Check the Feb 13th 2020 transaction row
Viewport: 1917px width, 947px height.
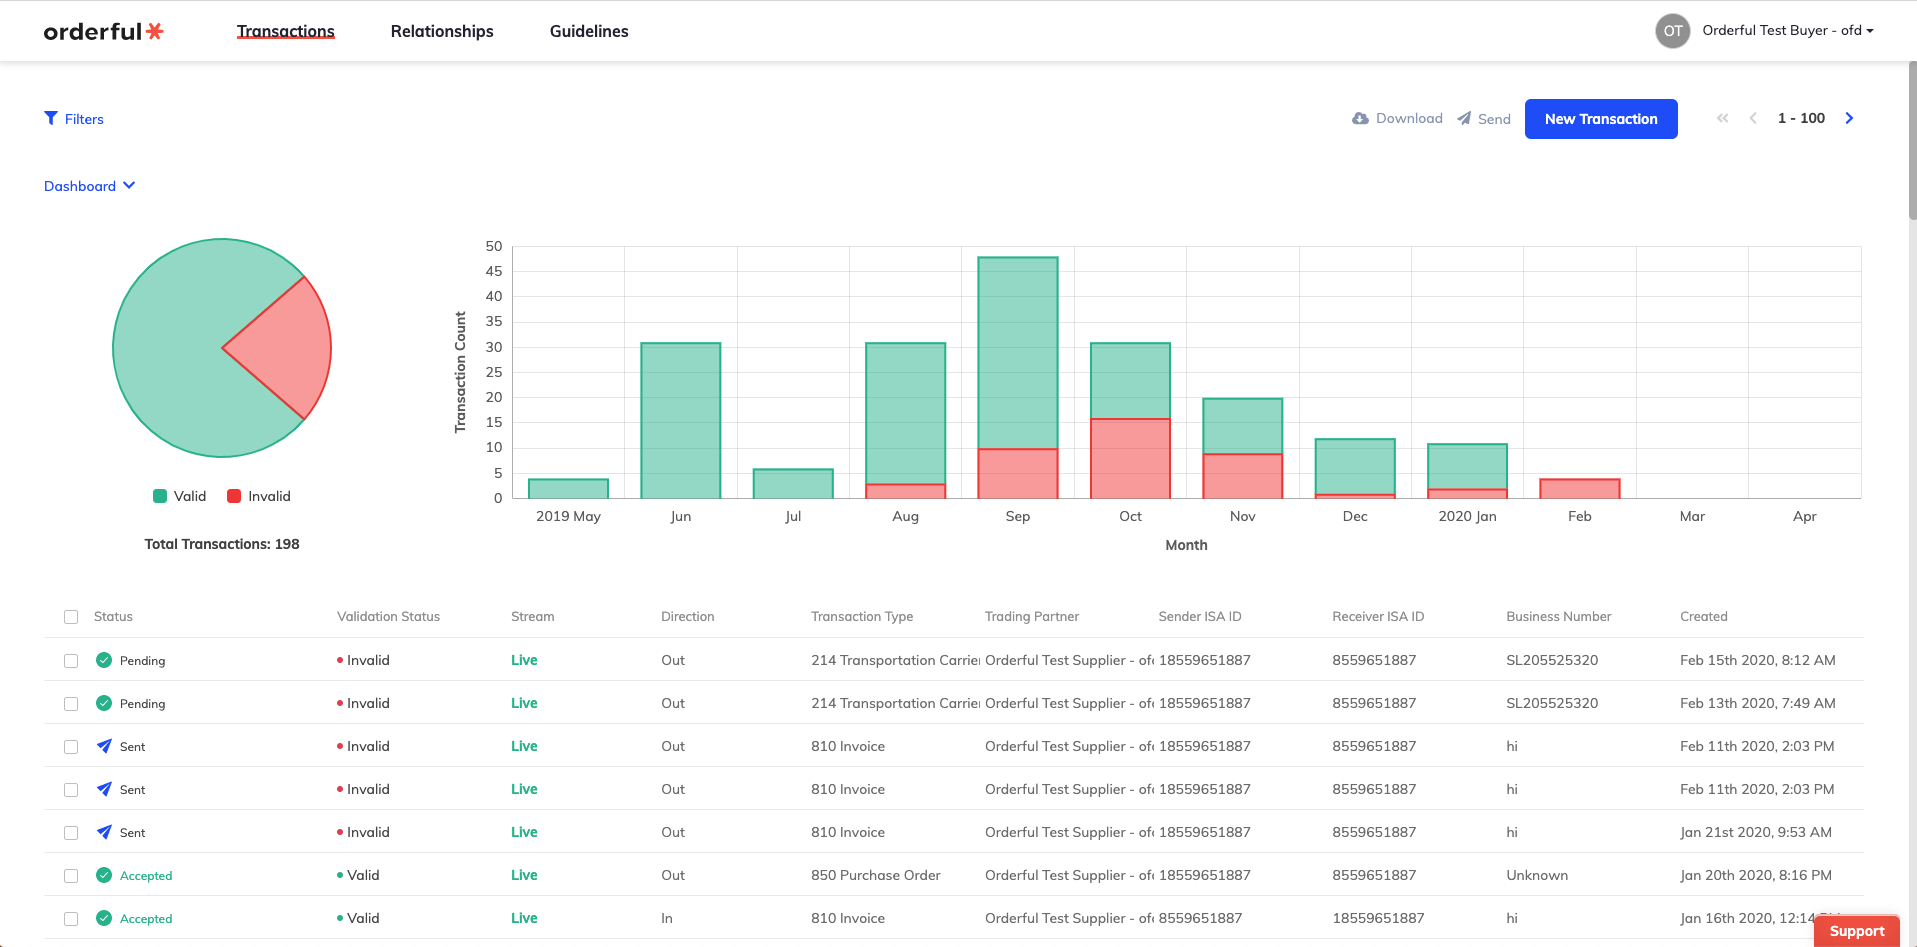tap(71, 704)
